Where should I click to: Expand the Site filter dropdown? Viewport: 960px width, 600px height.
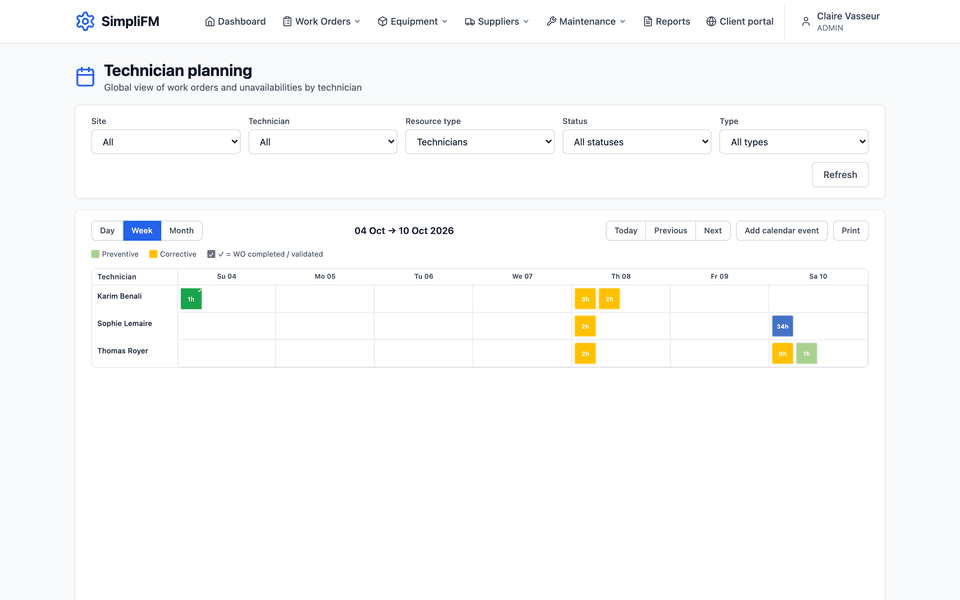tap(166, 142)
